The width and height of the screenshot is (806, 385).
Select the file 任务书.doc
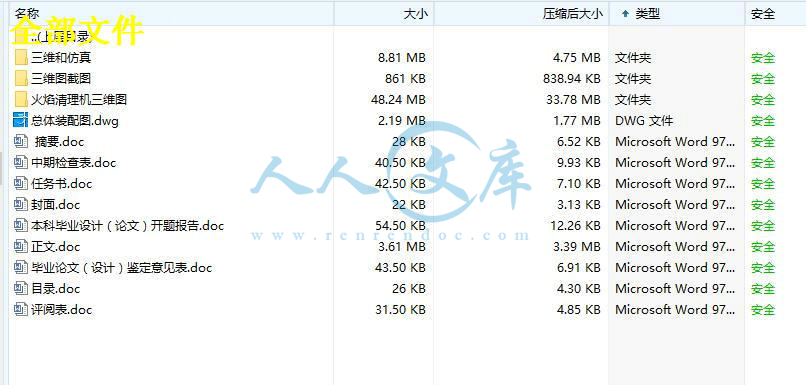point(62,184)
